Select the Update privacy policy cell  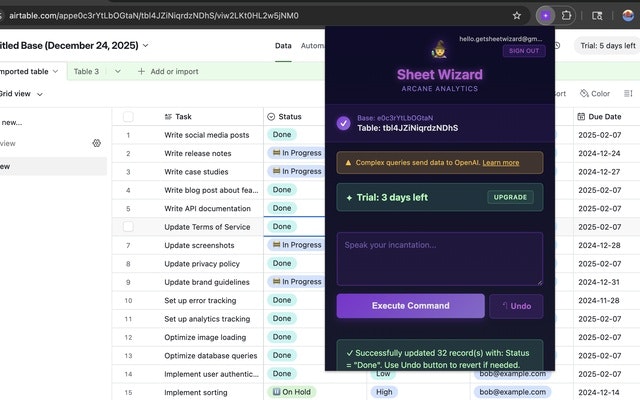(x=202, y=264)
